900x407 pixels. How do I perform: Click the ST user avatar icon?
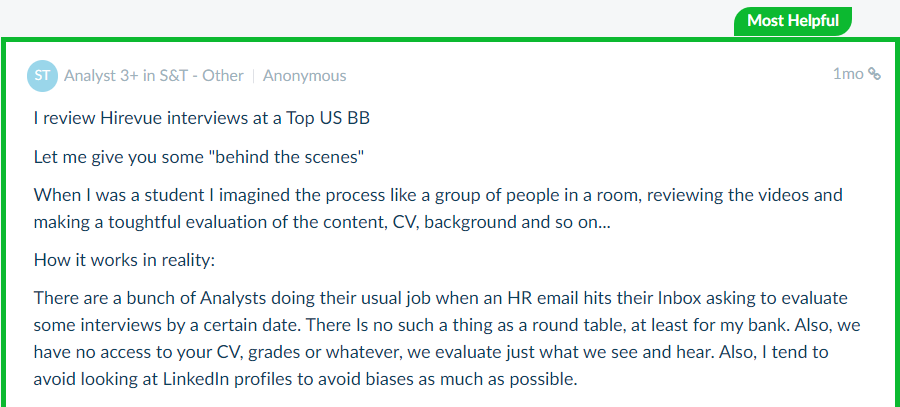pos(43,75)
